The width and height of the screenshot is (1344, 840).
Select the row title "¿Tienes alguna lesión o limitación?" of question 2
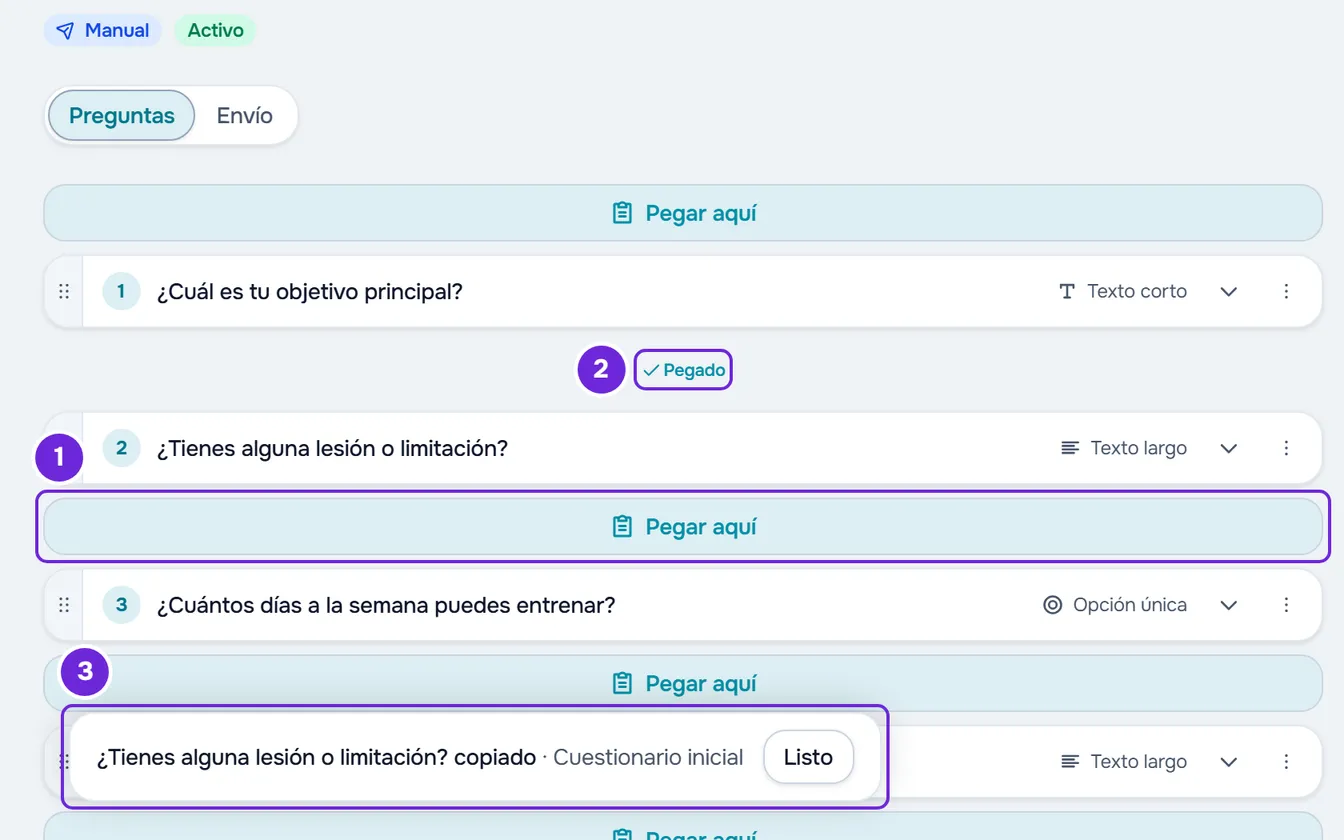tap(332, 448)
